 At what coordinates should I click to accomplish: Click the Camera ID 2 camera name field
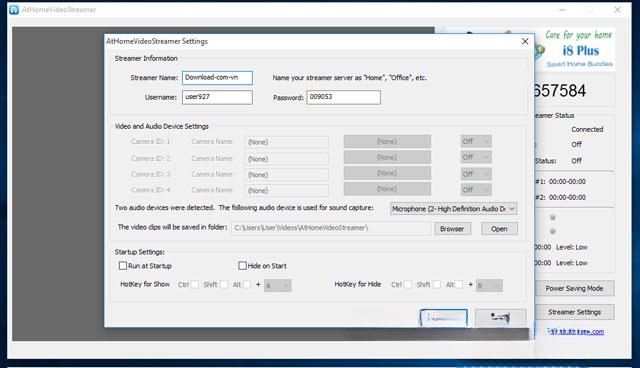[286, 159]
